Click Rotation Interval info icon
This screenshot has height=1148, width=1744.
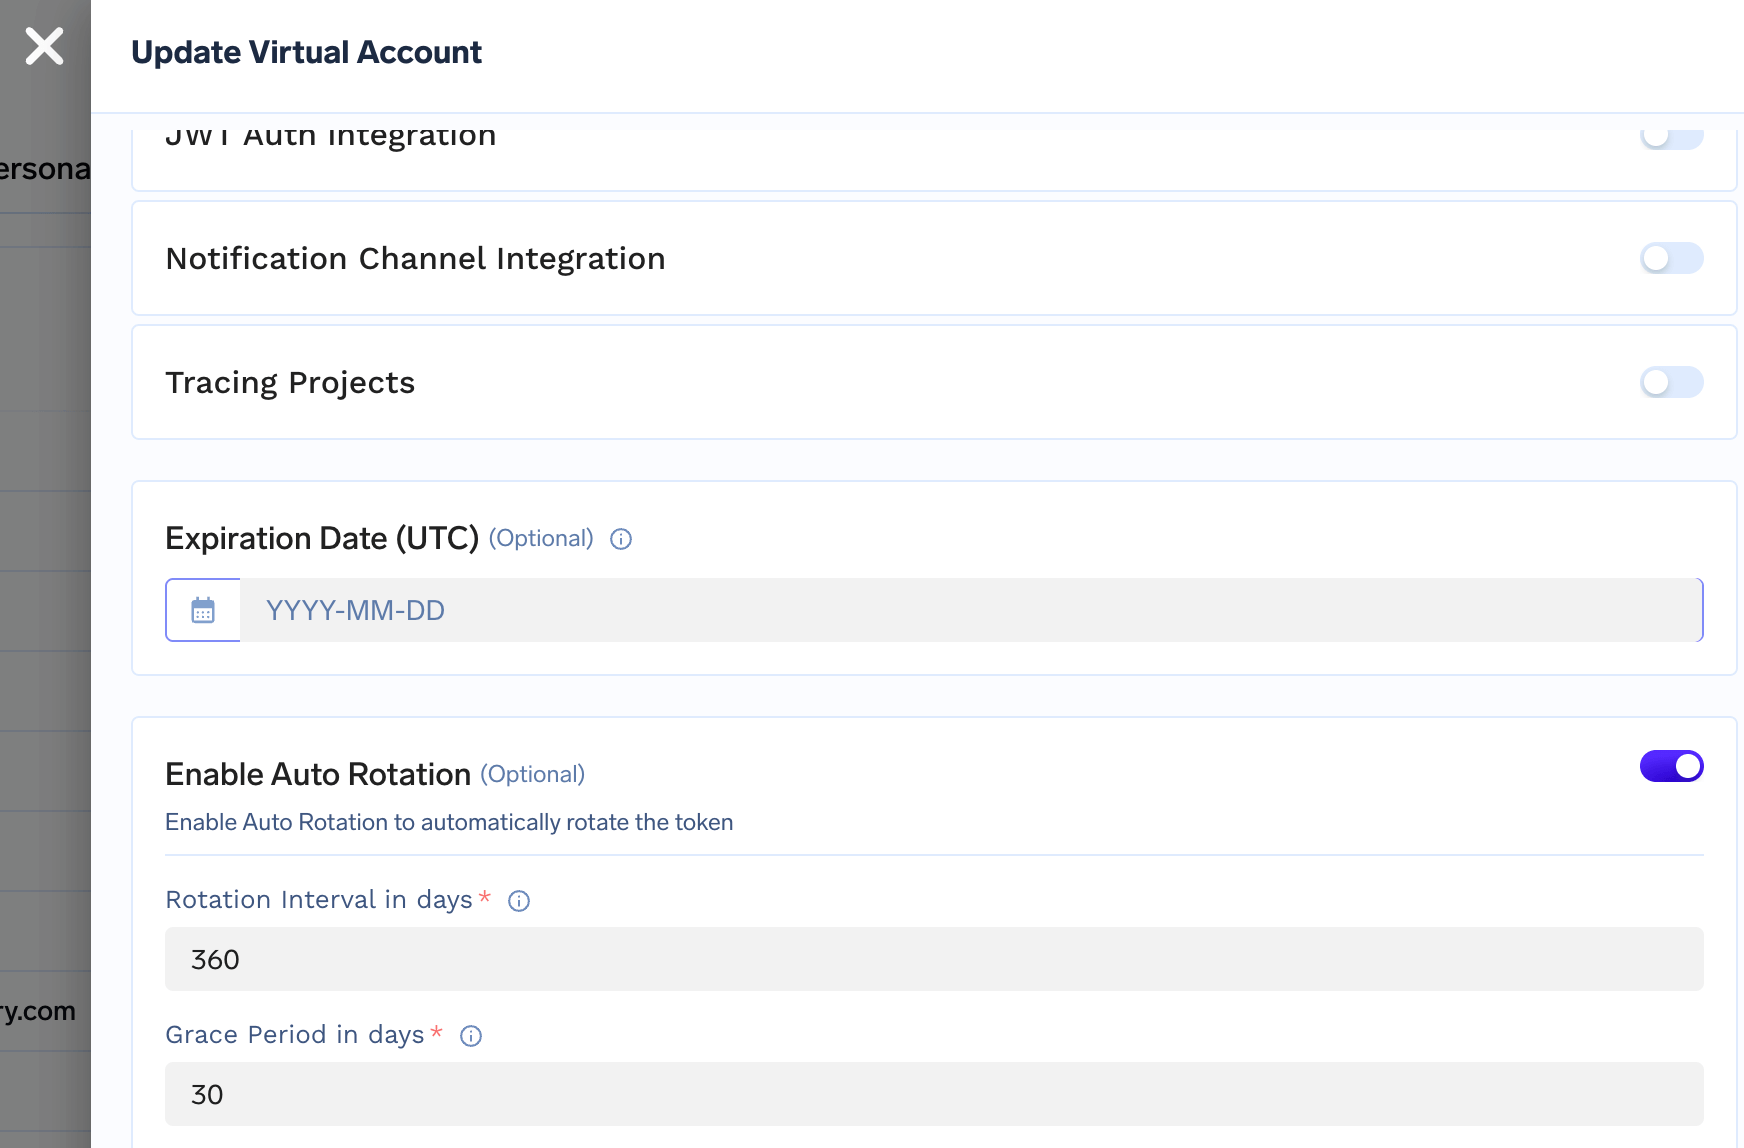519,901
